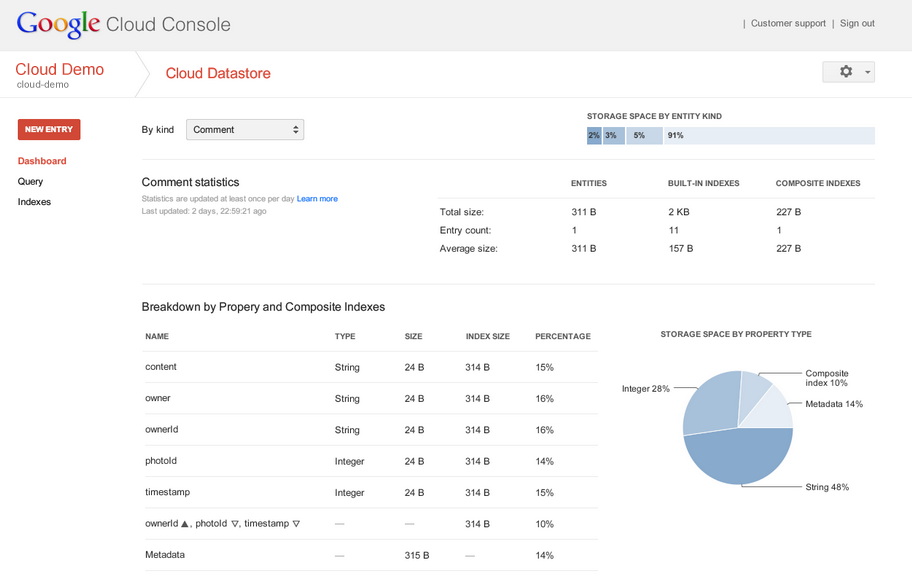This screenshot has height=587, width=912.
Task: Open the By kind Comment dropdown
Action: click(x=245, y=130)
